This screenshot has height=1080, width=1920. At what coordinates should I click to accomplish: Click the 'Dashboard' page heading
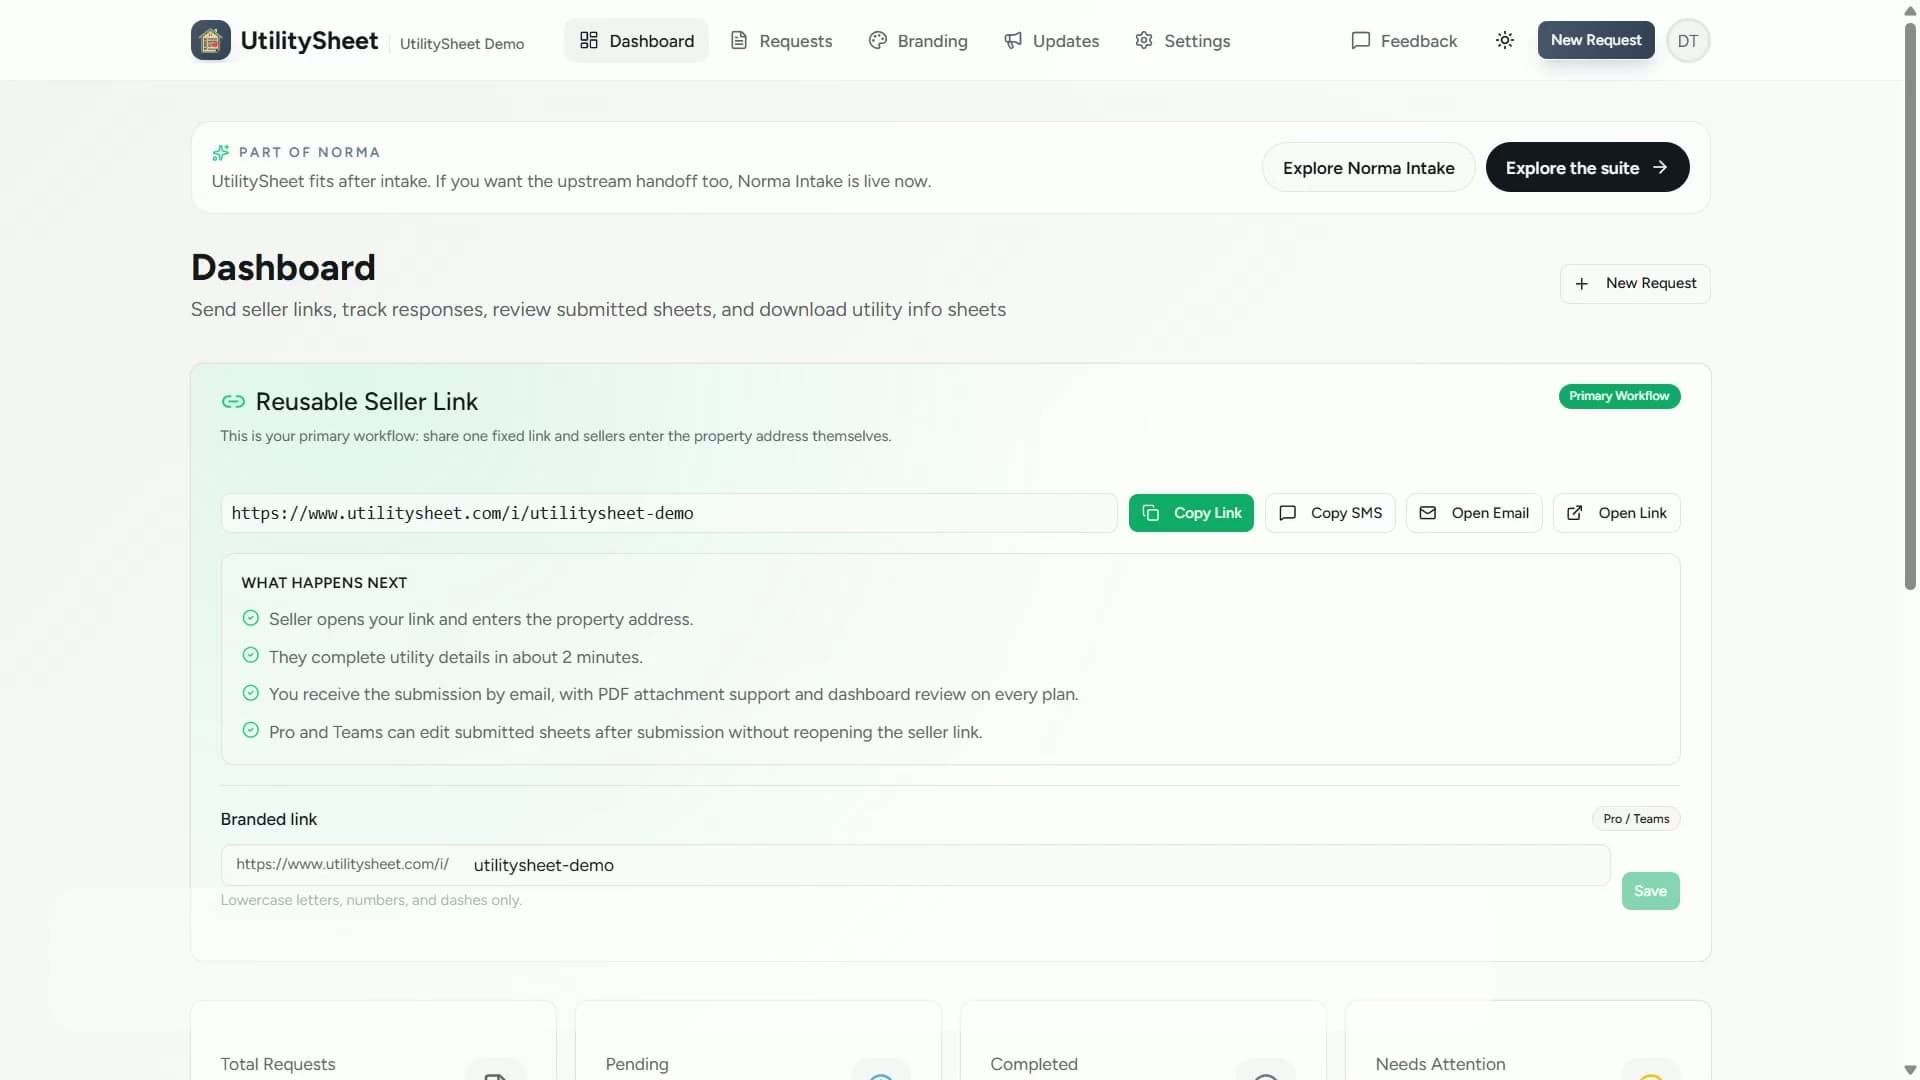tap(283, 267)
